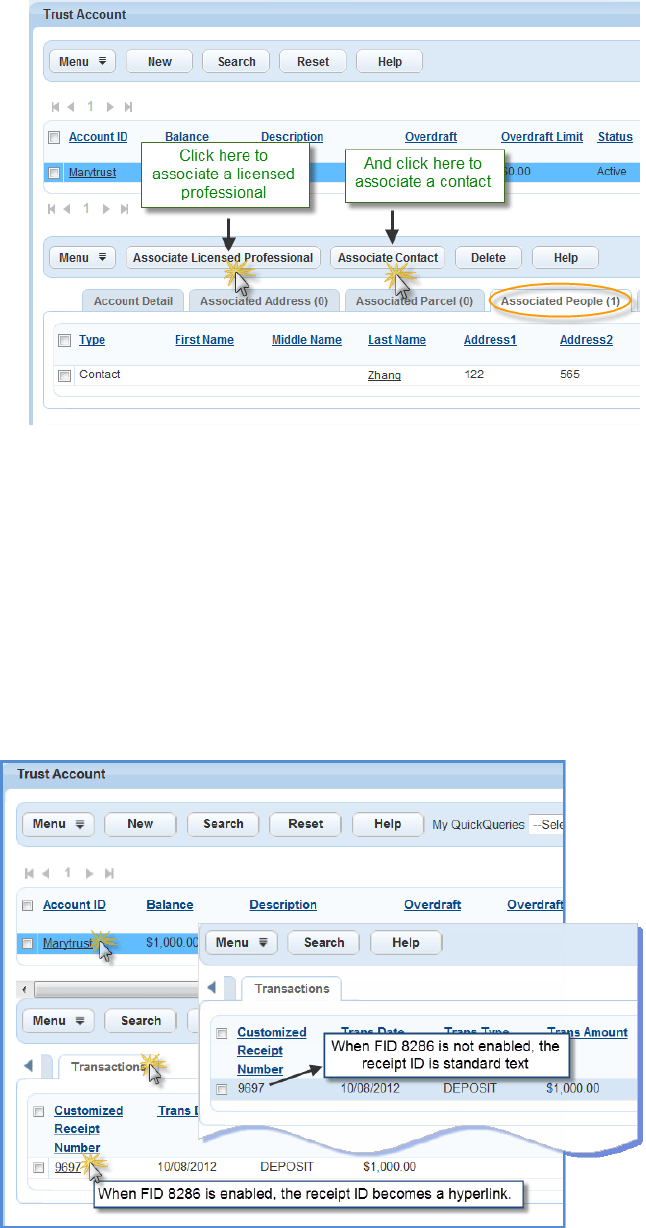Go to next page in upper screenshot's top pager
This screenshot has width=646, height=1228.
(x=110, y=106)
